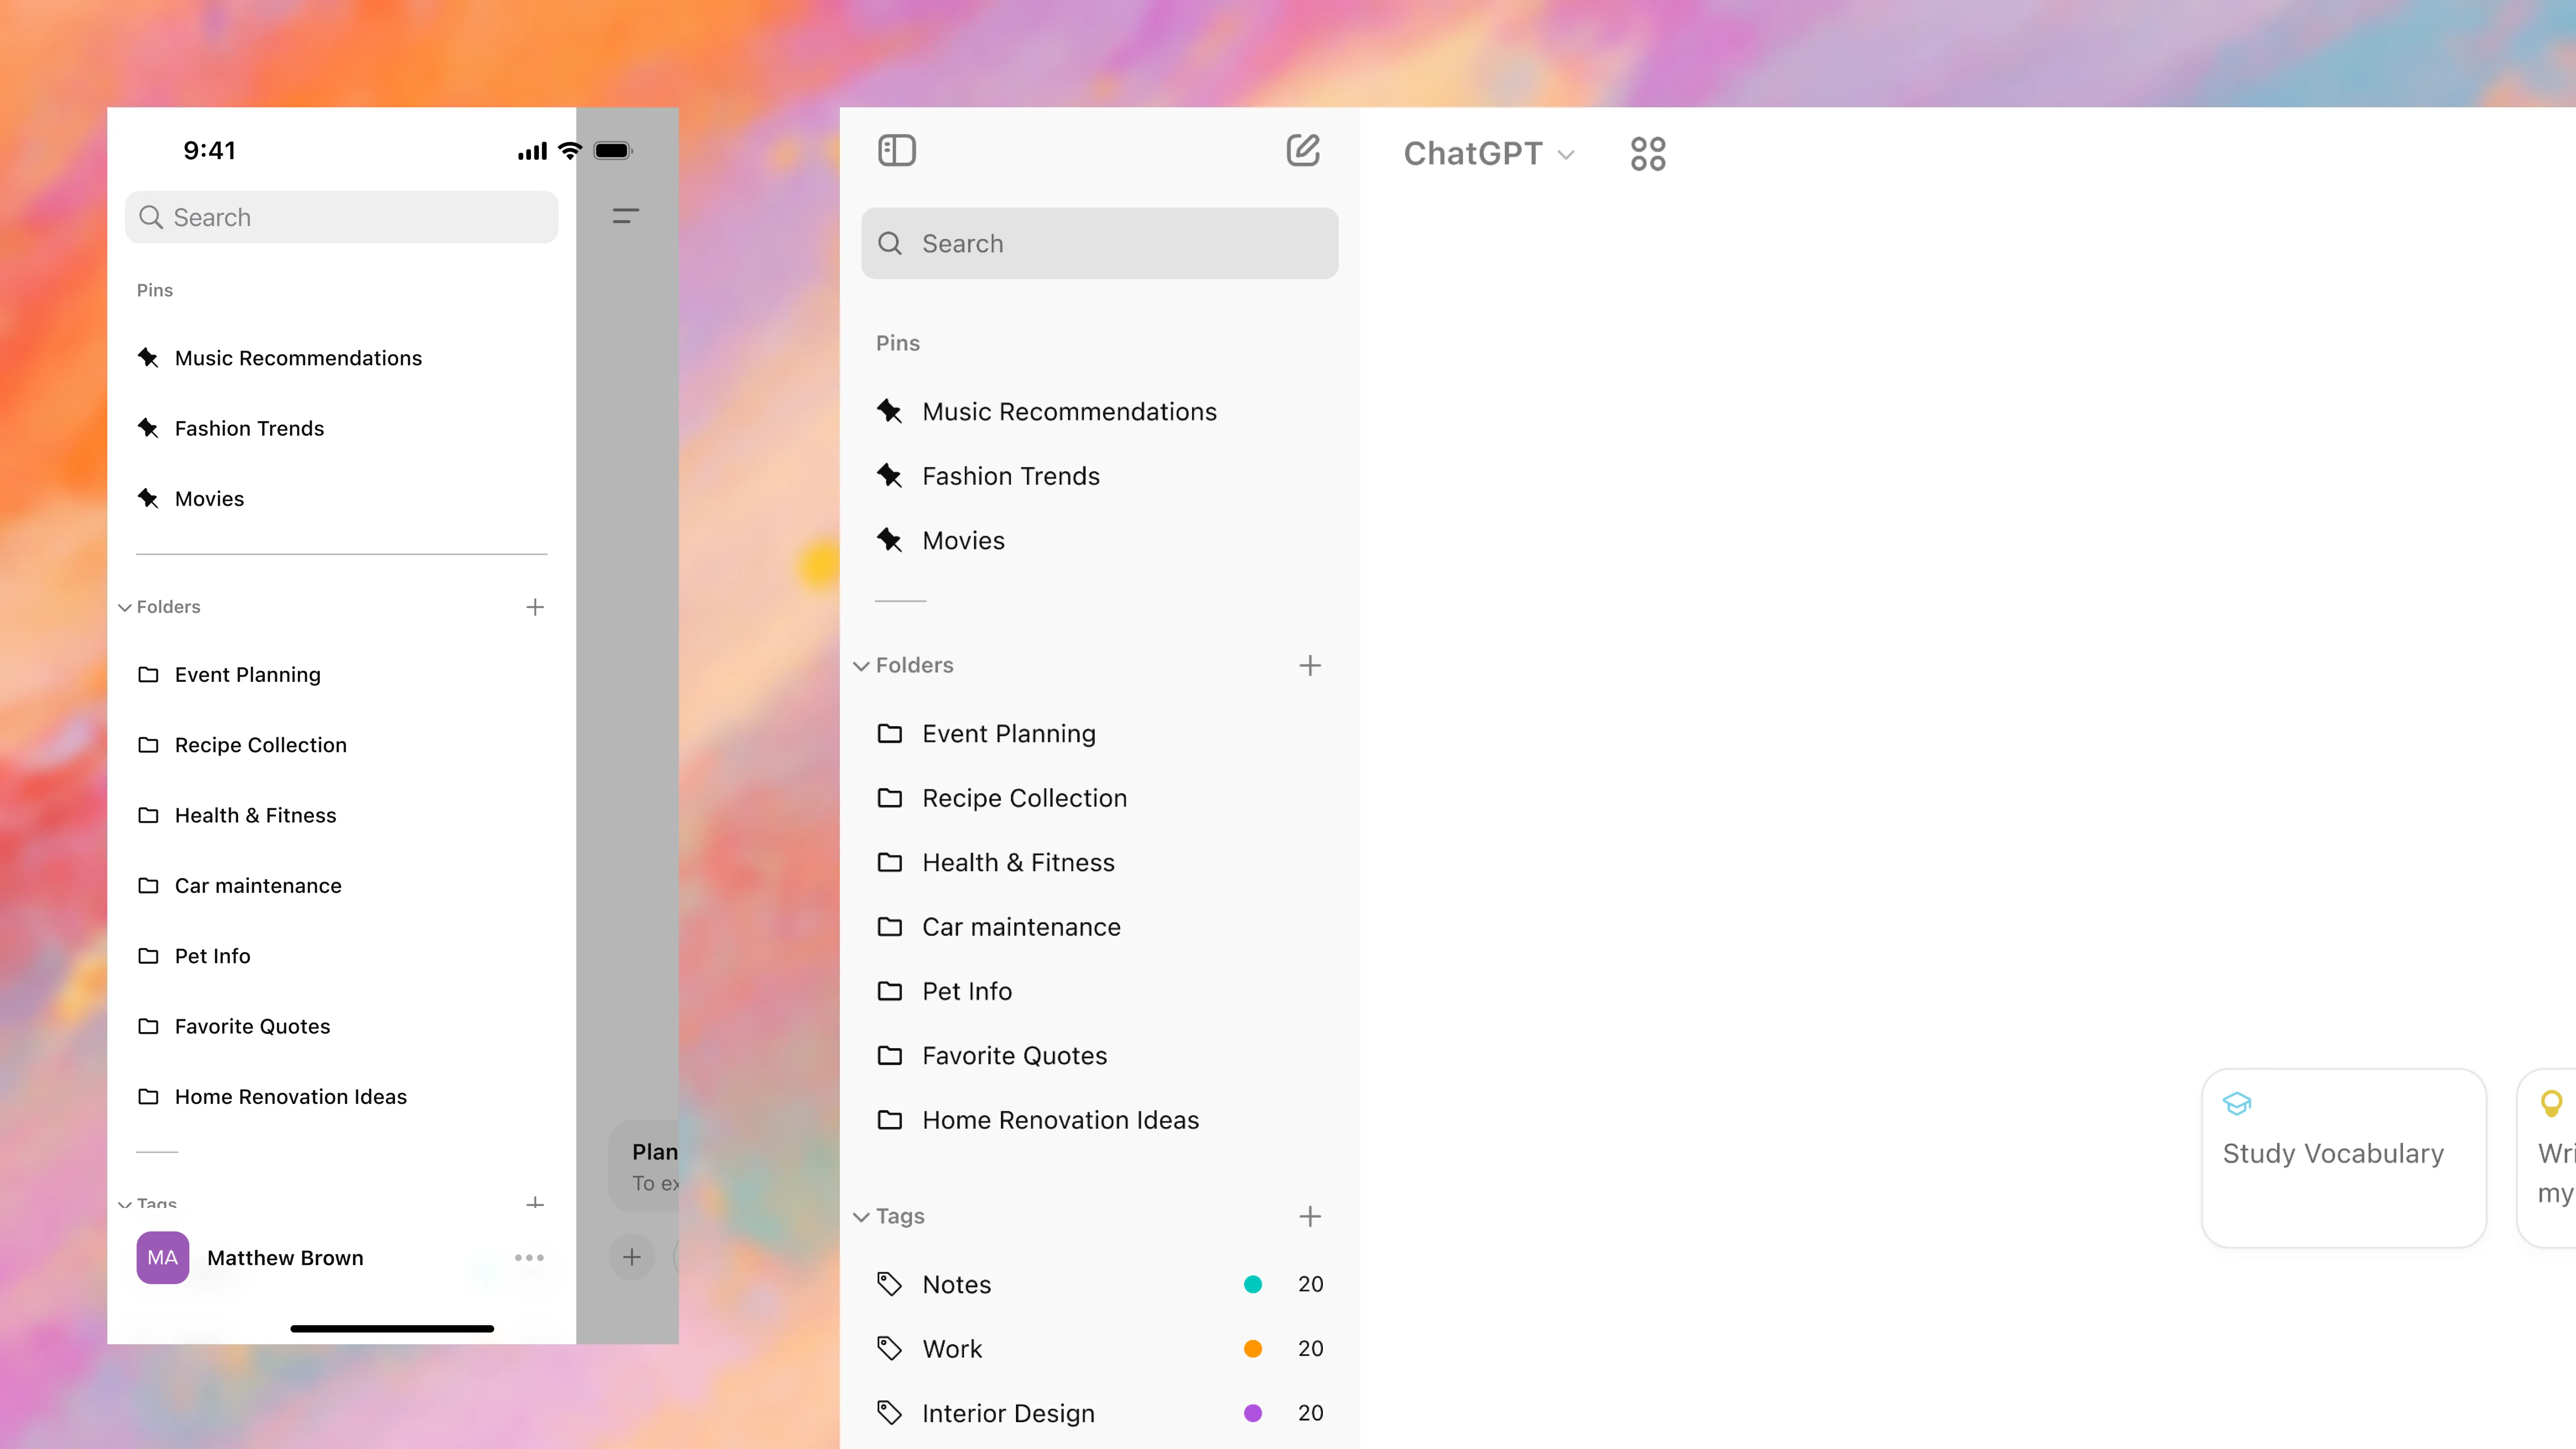Add a new tag in desktop sidebar
Viewport: 2576px width, 1449px height.
(x=1310, y=1216)
